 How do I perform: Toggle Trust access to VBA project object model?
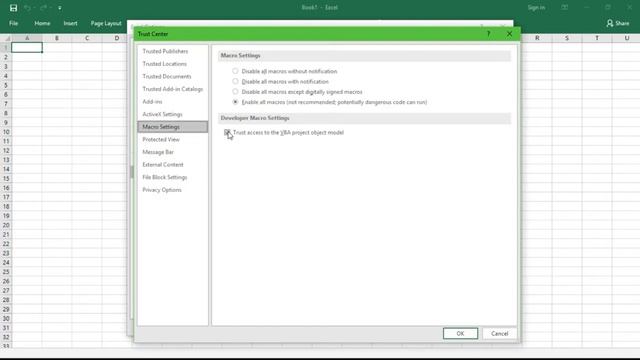(227, 132)
